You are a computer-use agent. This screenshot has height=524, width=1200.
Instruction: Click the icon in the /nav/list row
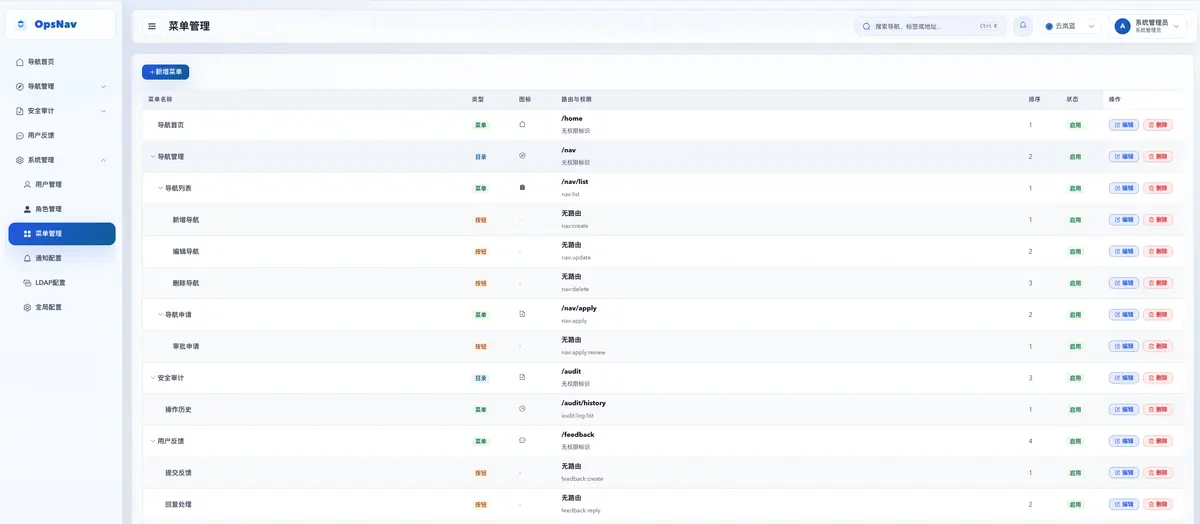point(522,188)
